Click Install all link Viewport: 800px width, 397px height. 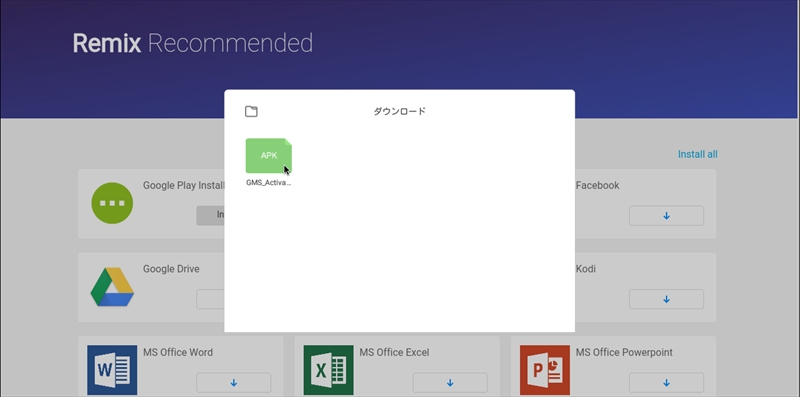(697, 154)
